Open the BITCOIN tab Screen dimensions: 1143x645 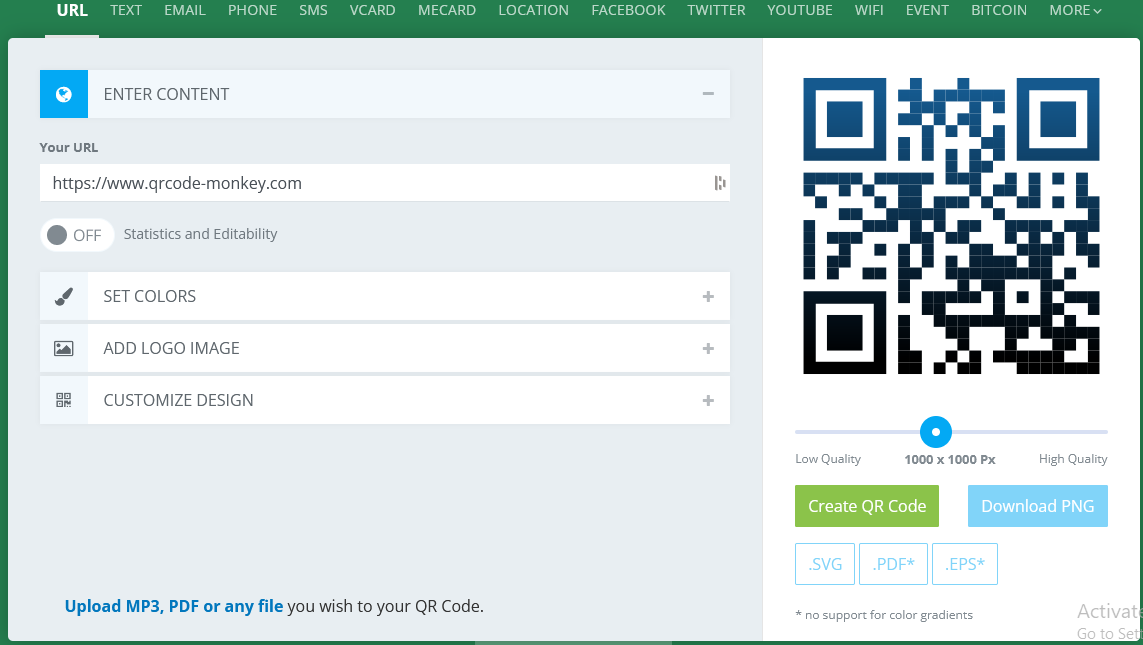tap(999, 10)
